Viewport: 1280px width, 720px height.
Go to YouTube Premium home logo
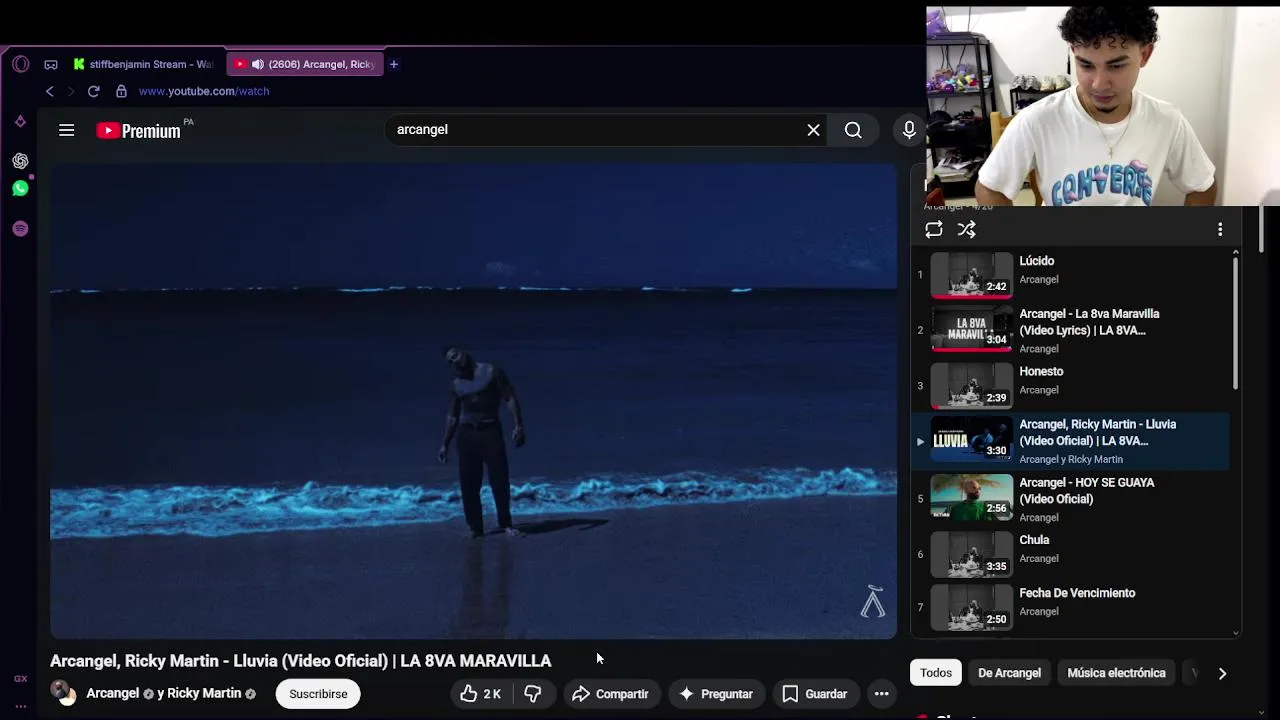coord(139,130)
